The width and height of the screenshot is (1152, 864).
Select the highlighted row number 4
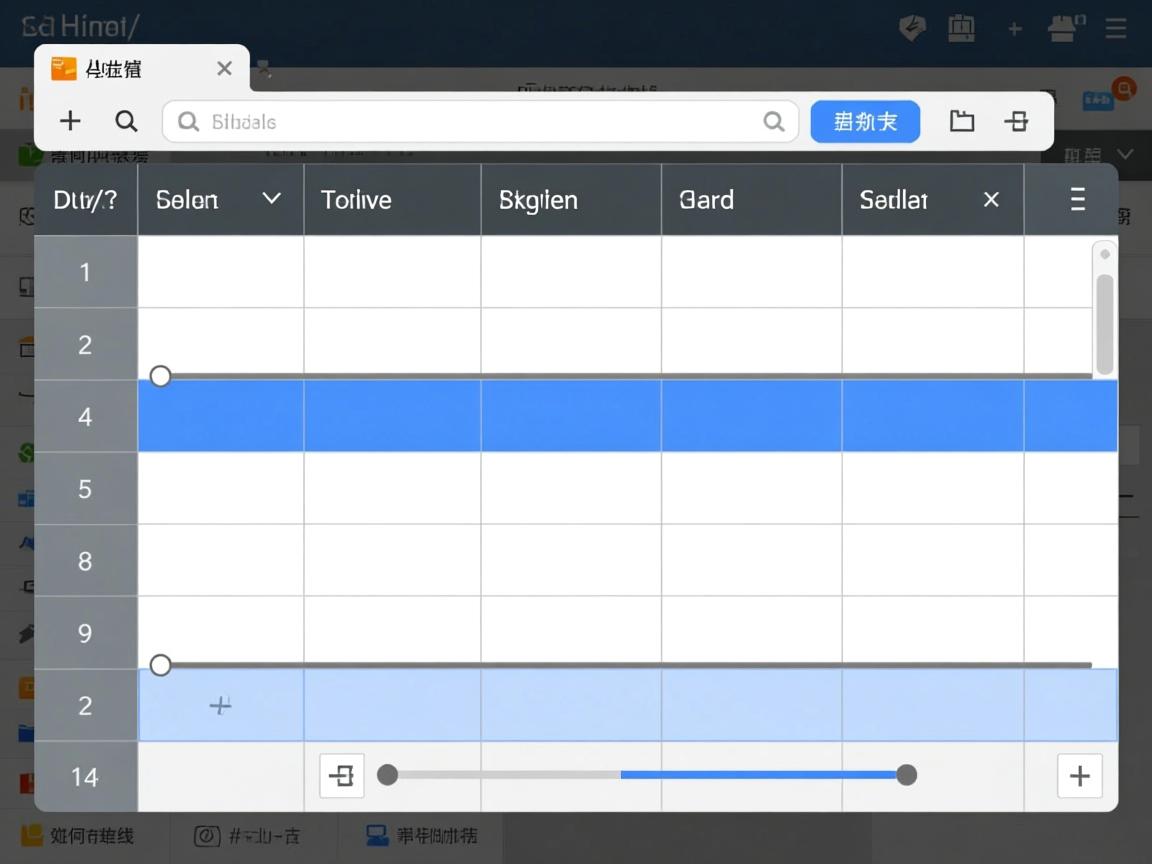85,416
